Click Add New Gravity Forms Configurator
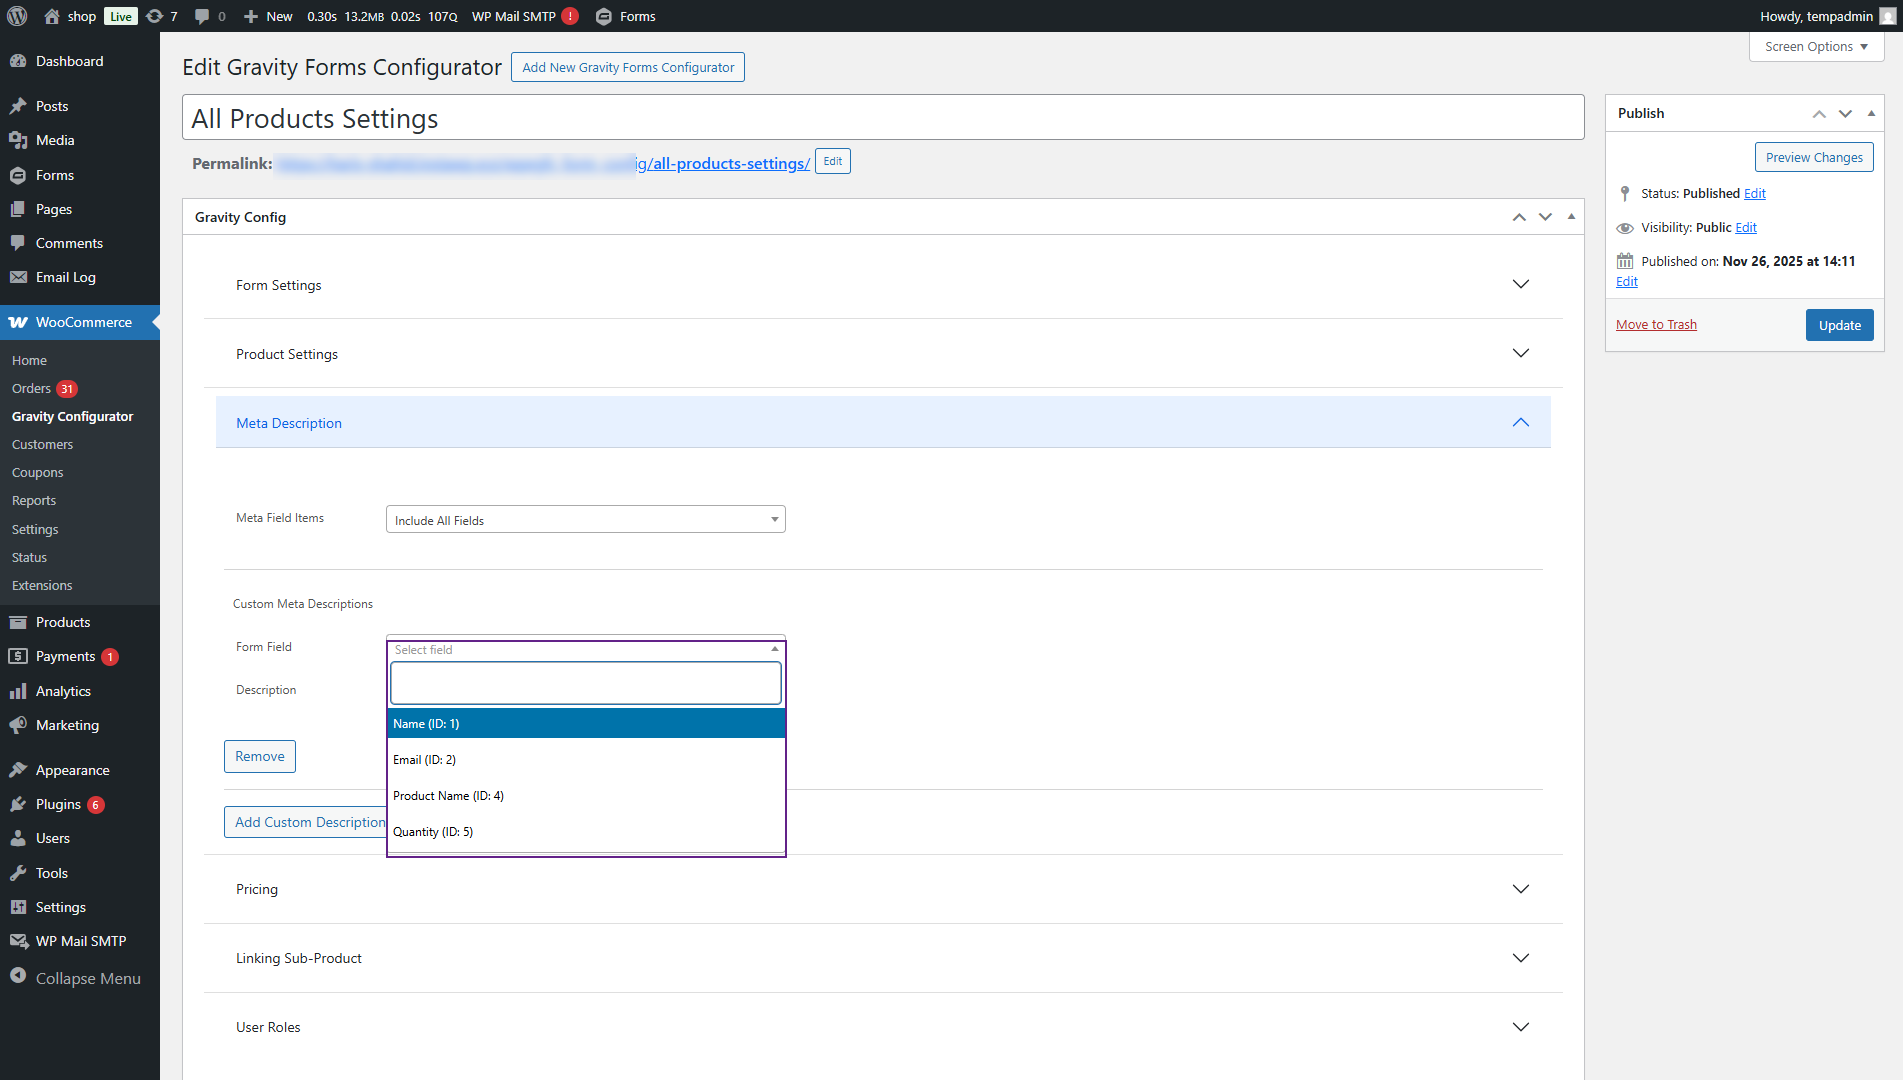Screen dimensions: 1903x1080 (x=628, y=67)
